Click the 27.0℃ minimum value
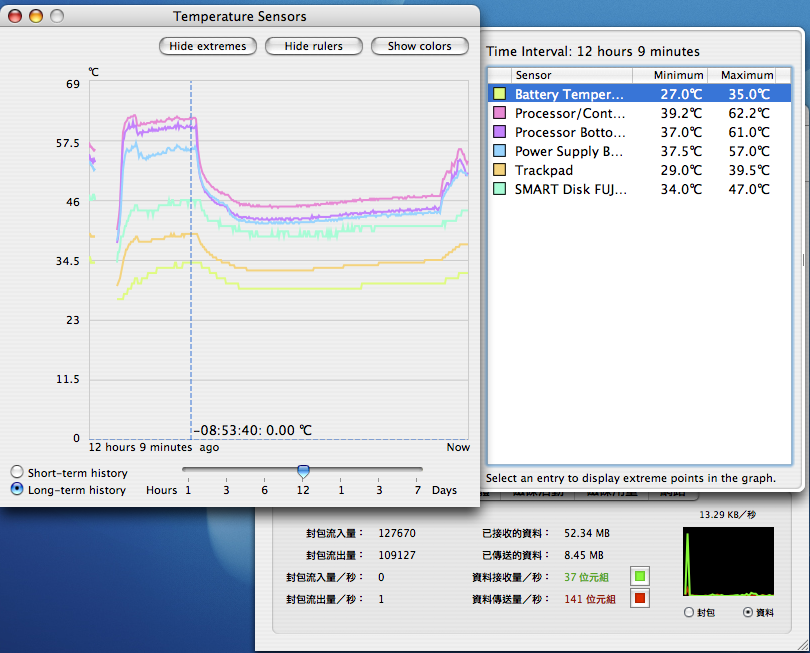The width and height of the screenshot is (810, 653). pyautogui.click(x=681, y=94)
